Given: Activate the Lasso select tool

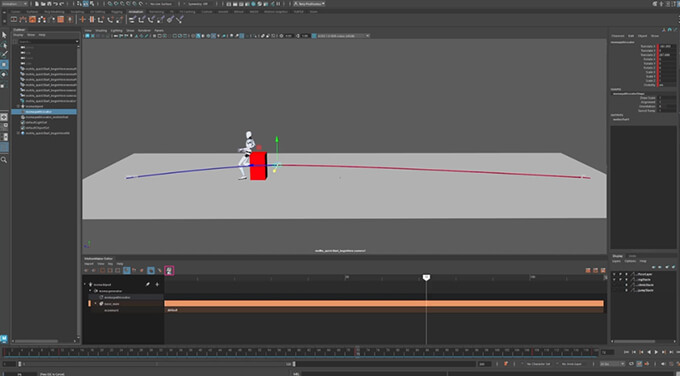Looking at the screenshot, I should (x=4, y=45).
